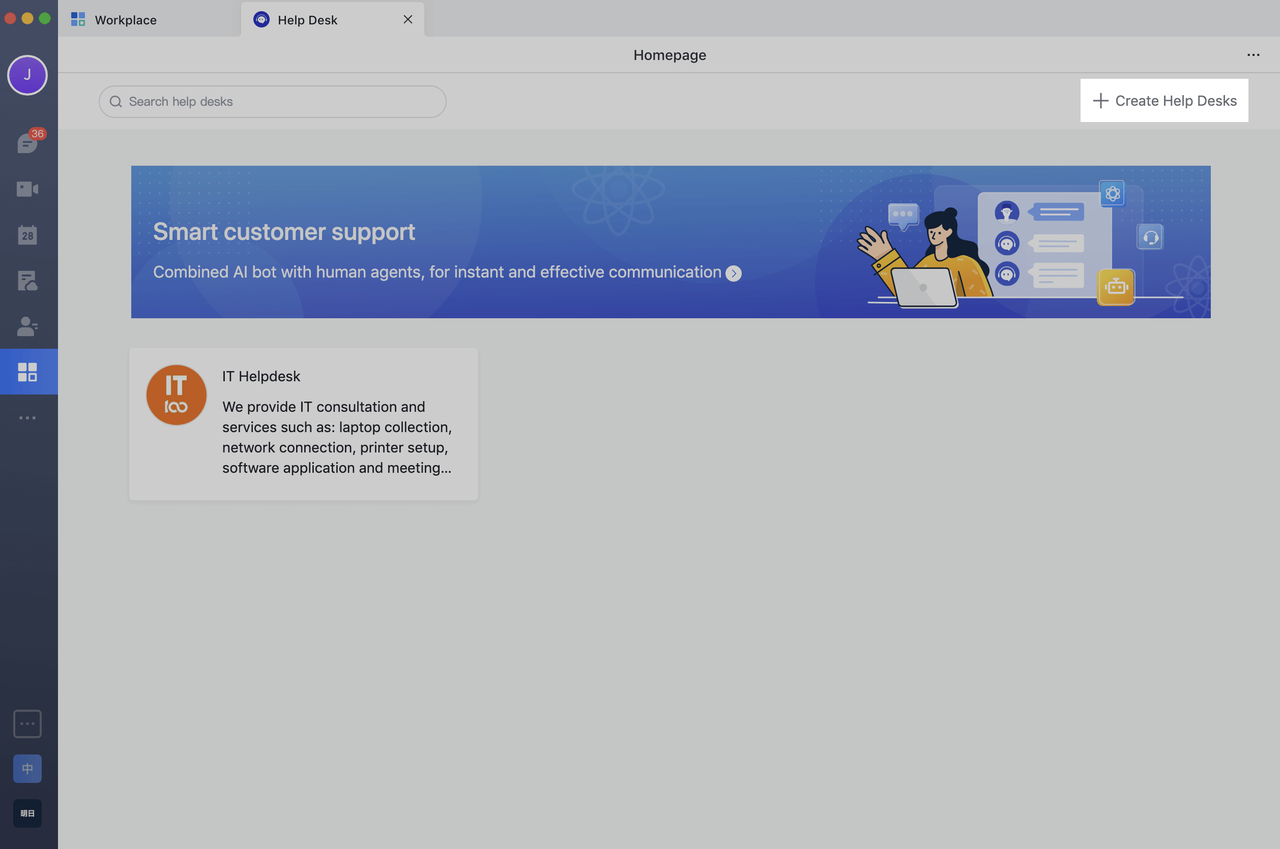Start a video meeting from the sidebar
This screenshot has width=1280, height=849.
pyautogui.click(x=27, y=188)
